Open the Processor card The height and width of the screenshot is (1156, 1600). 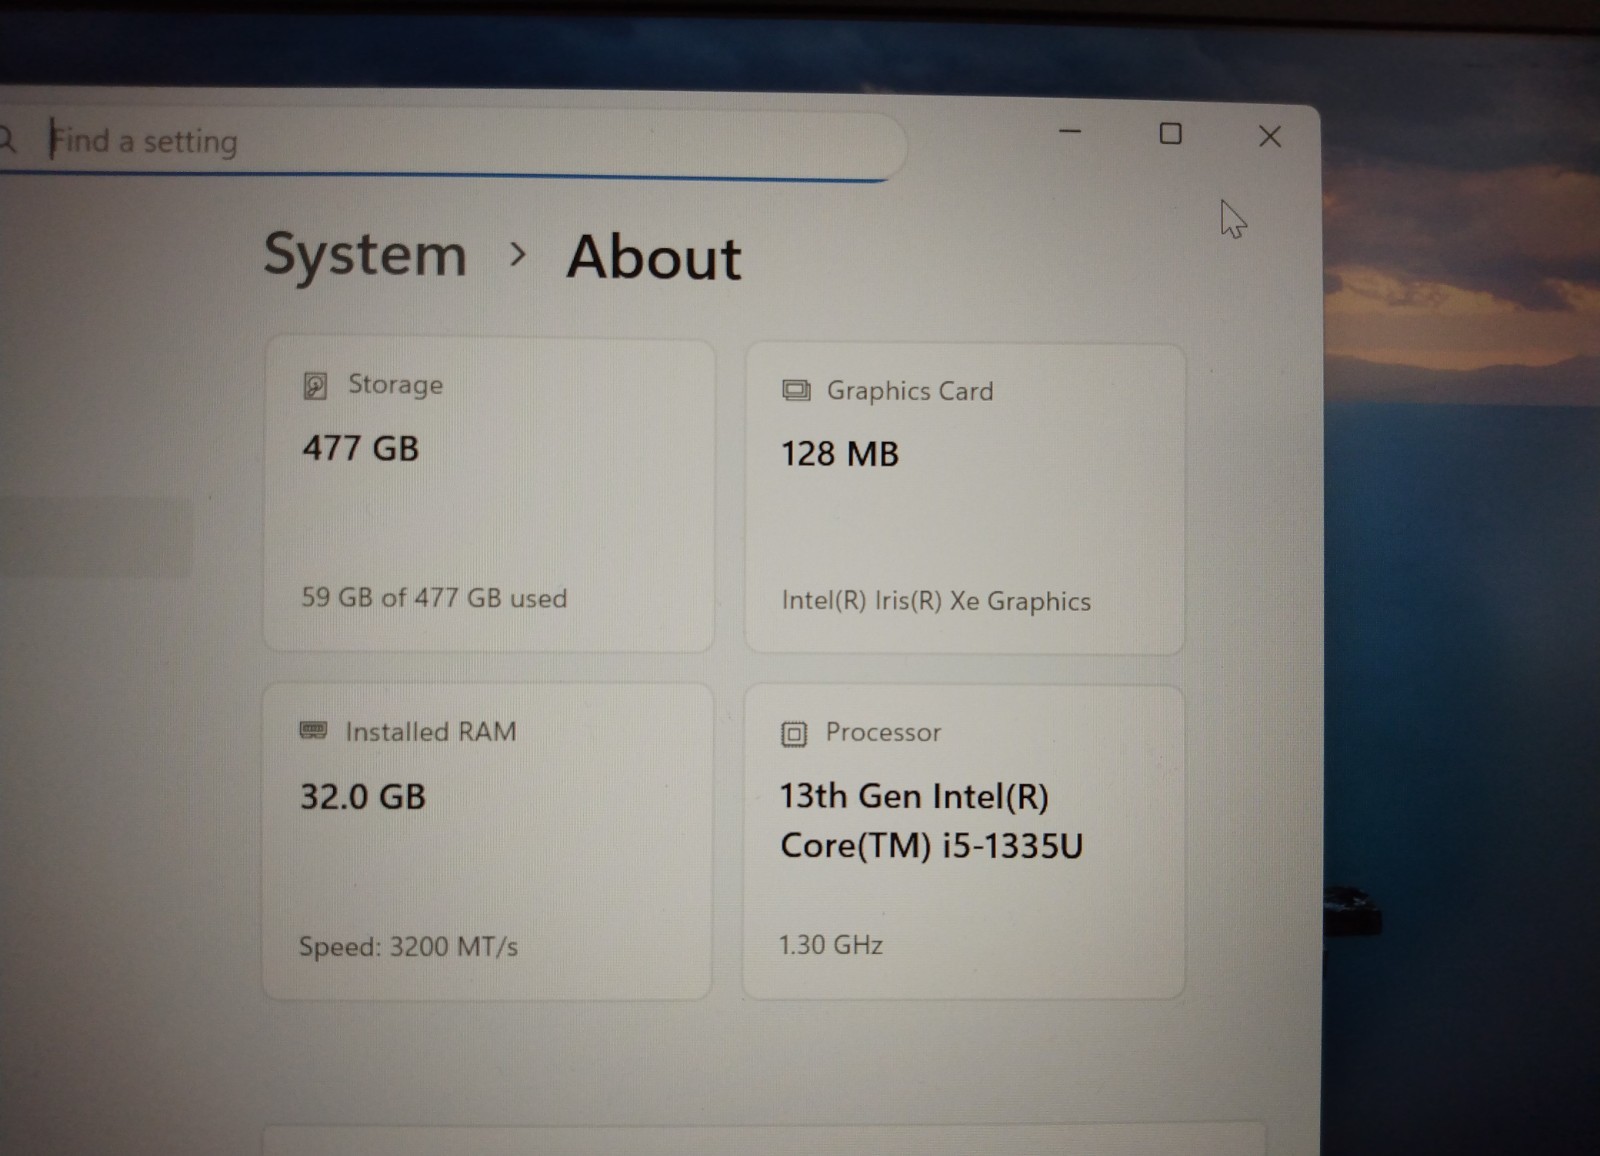(x=964, y=842)
